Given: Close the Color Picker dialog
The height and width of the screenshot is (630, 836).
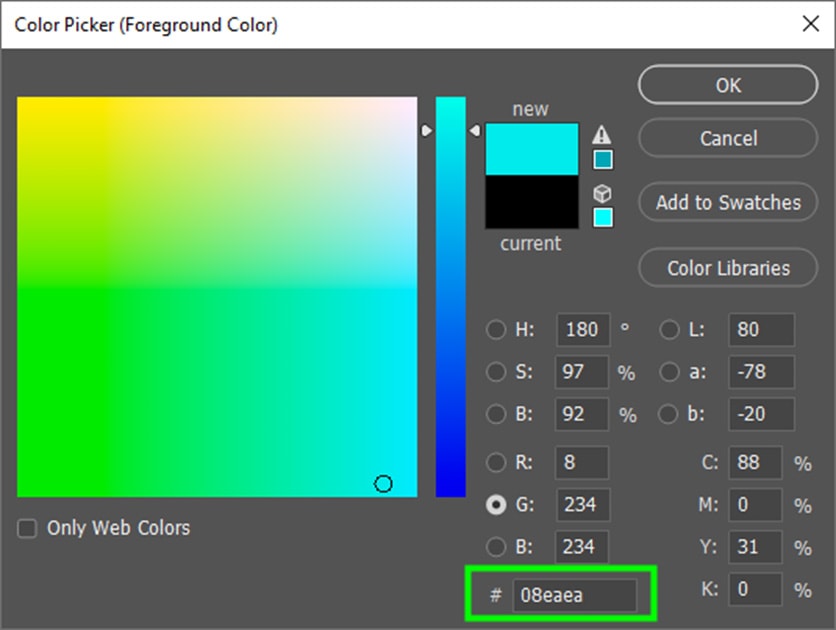Looking at the screenshot, I should pos(807,24).
